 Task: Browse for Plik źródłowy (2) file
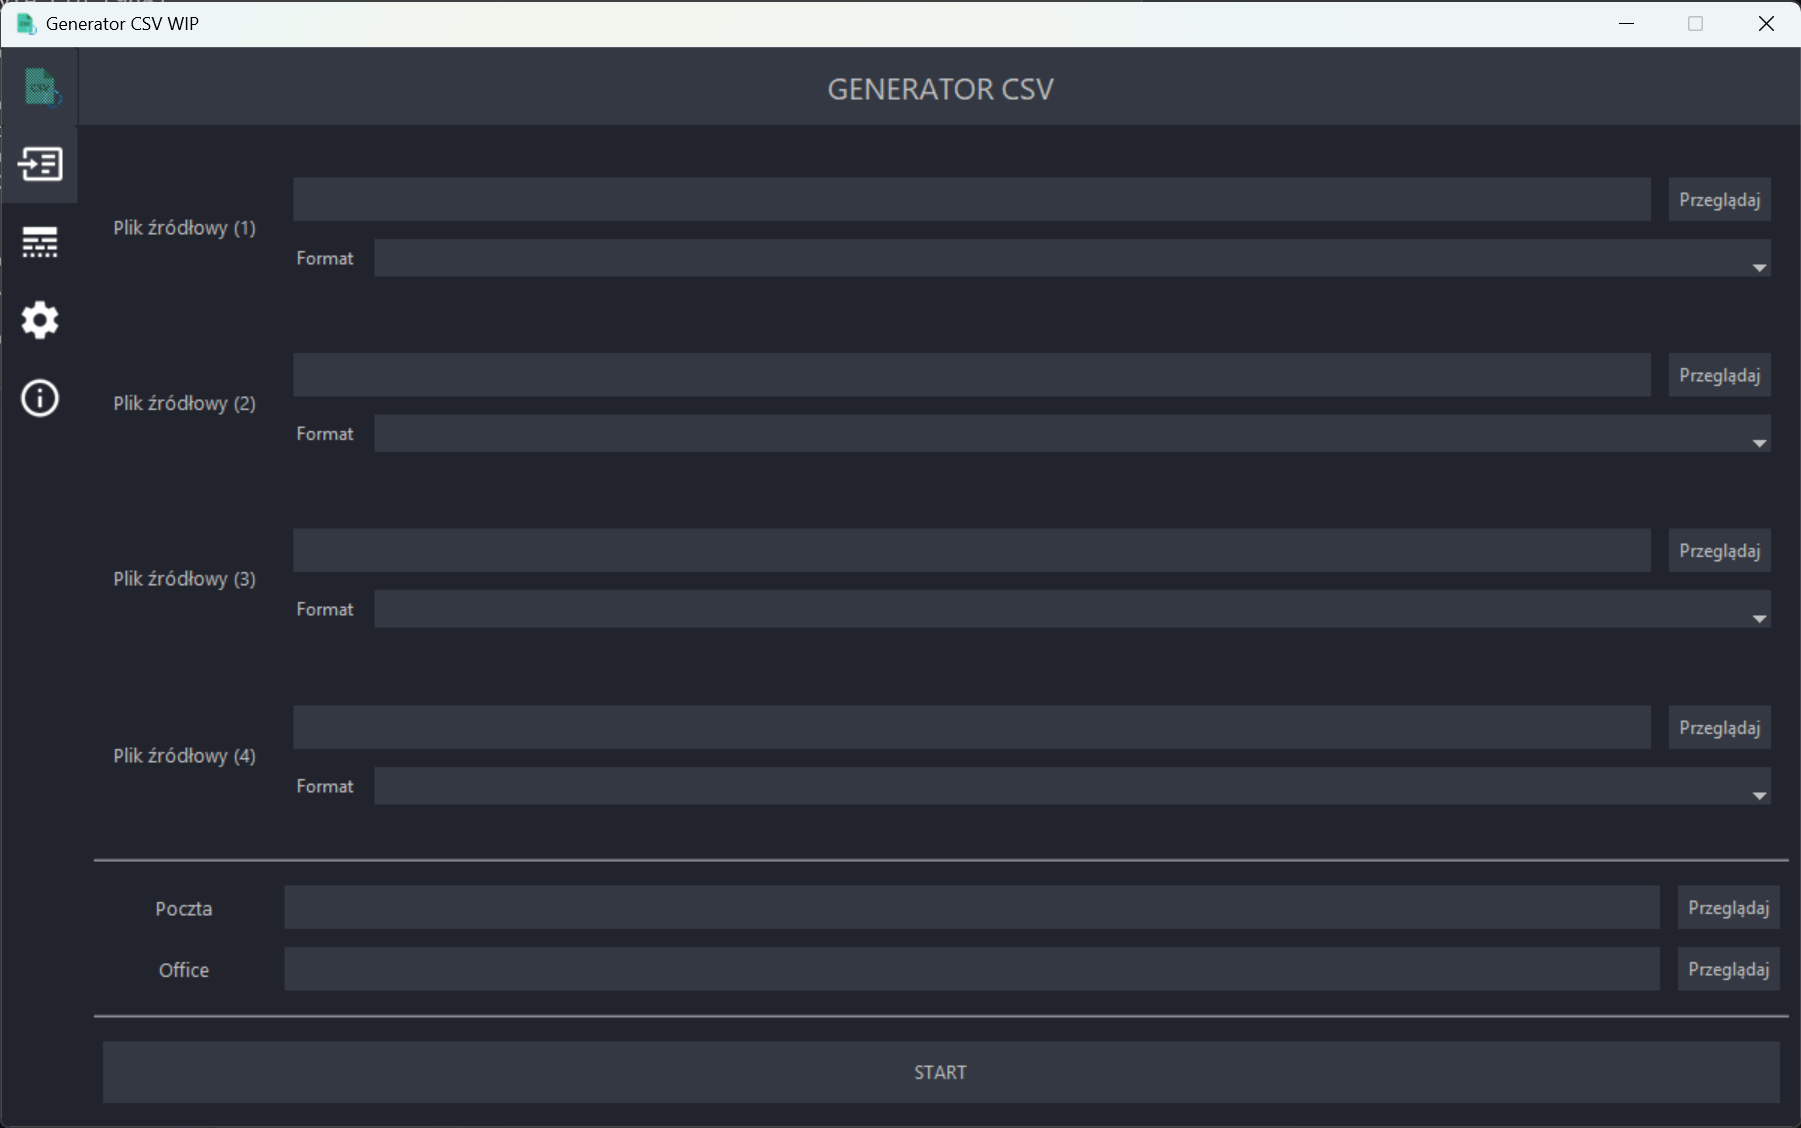point(1719,375)
